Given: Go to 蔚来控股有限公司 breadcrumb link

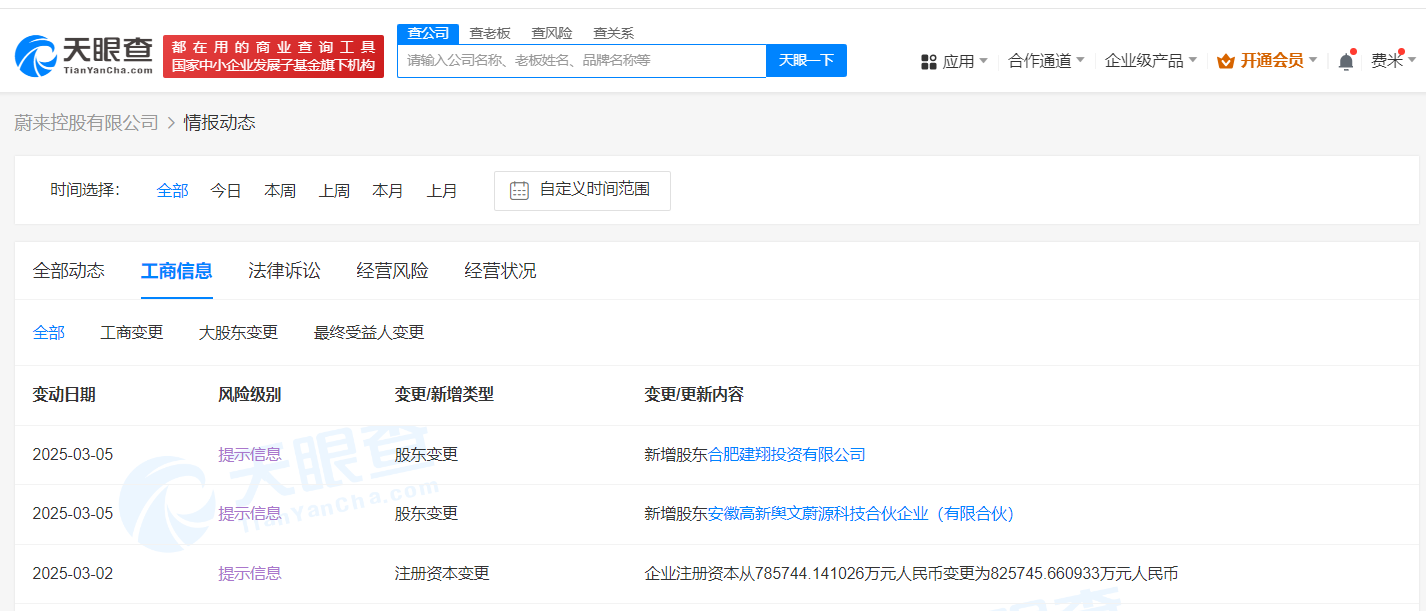Looking at the screenshot, I should coord(86,123).
